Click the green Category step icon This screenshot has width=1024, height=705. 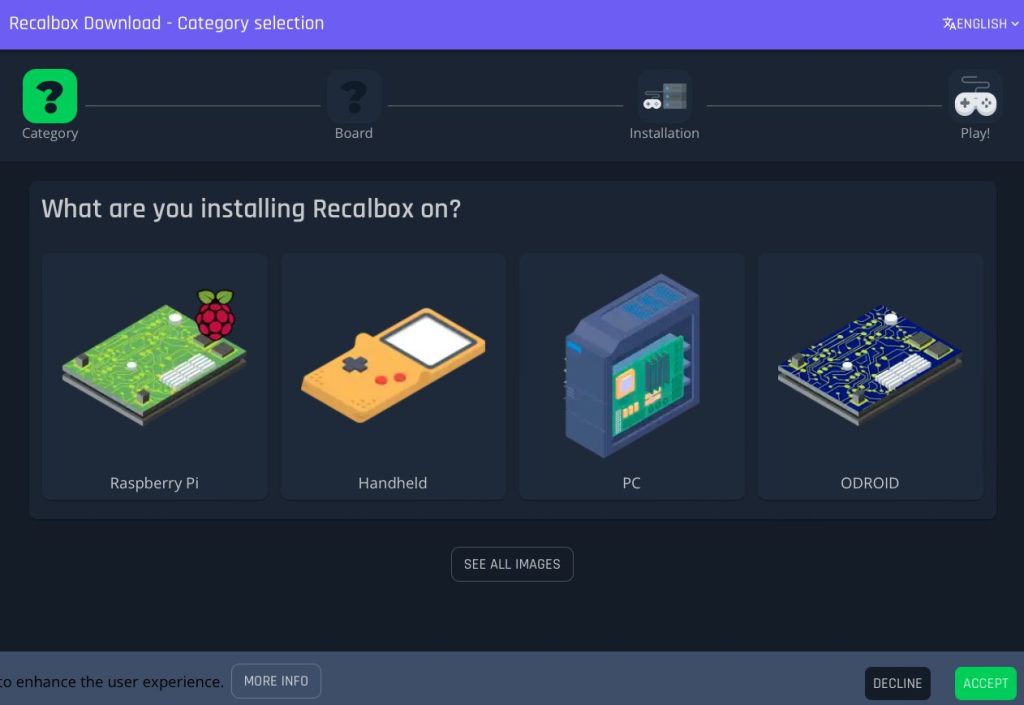50,96
